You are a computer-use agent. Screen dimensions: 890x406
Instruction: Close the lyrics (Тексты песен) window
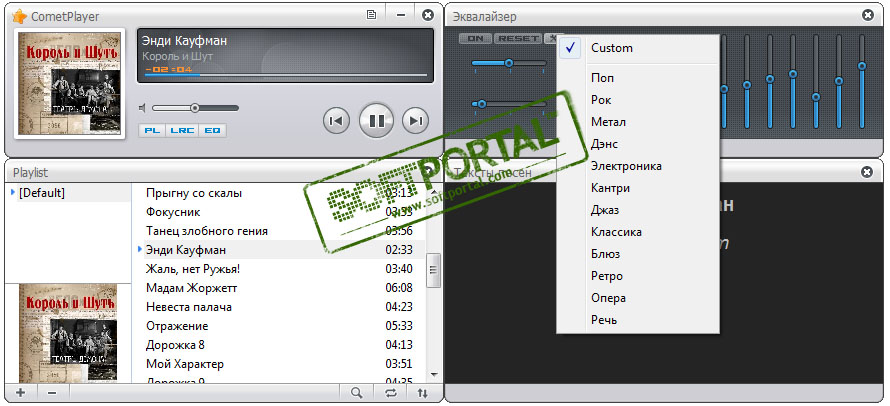pyautogui.click(x=867, y=171)
